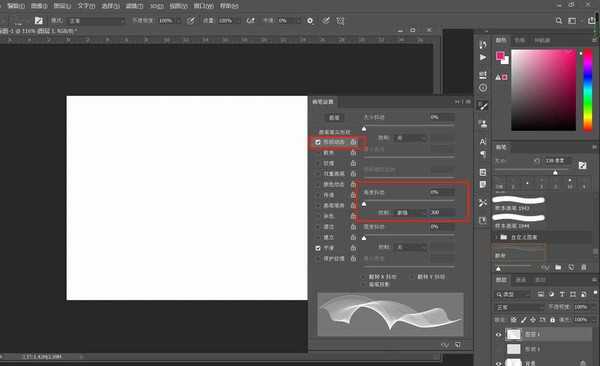Image resolution: width=600 pixels, height=366 pixels.
Task: Hide the top layer using its eye icon
Action: (498, 334)
